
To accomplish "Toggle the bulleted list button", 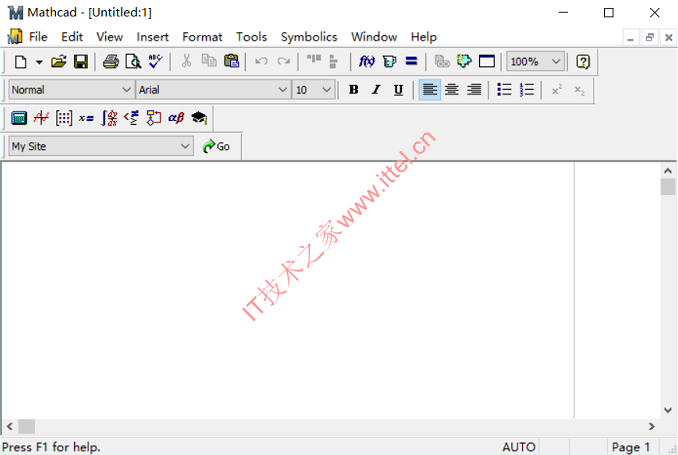I will [x=504, y=90].
